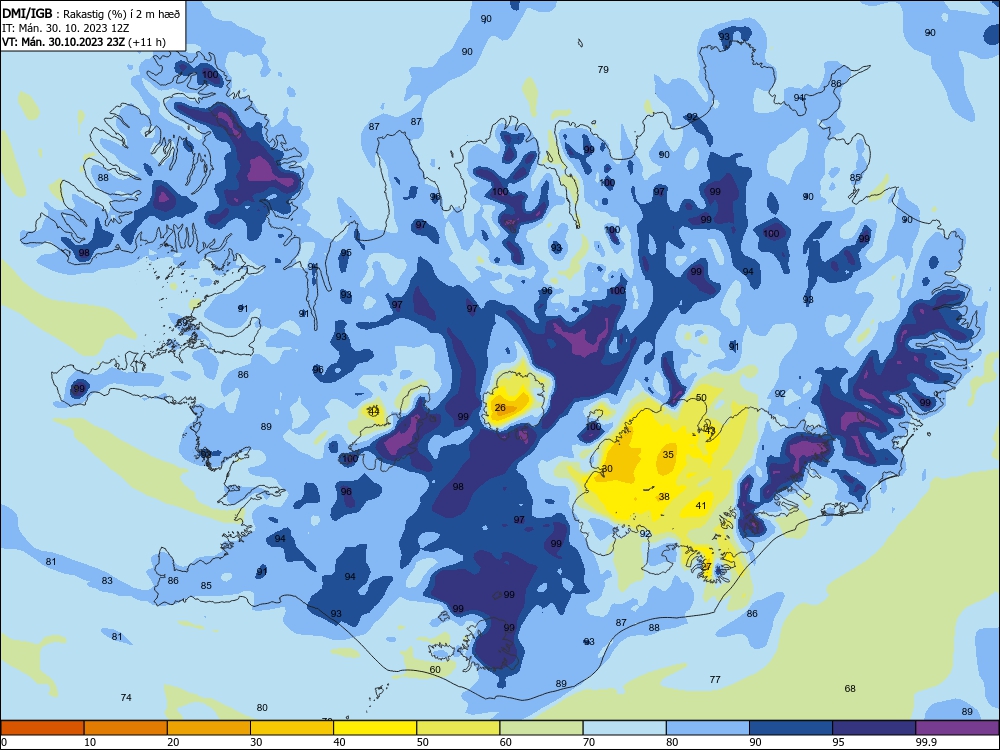Image resolution: width=1000 pixels, height=750 pixels.
Task: Click the ocean value 74
Action: 126,698
